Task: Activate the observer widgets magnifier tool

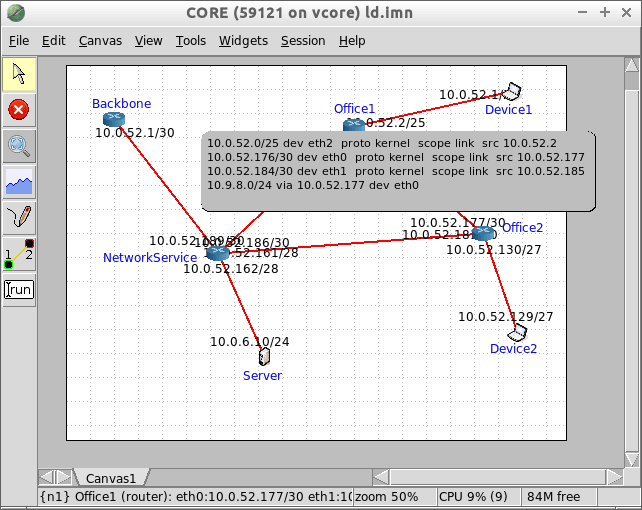Action: [19, 146]
